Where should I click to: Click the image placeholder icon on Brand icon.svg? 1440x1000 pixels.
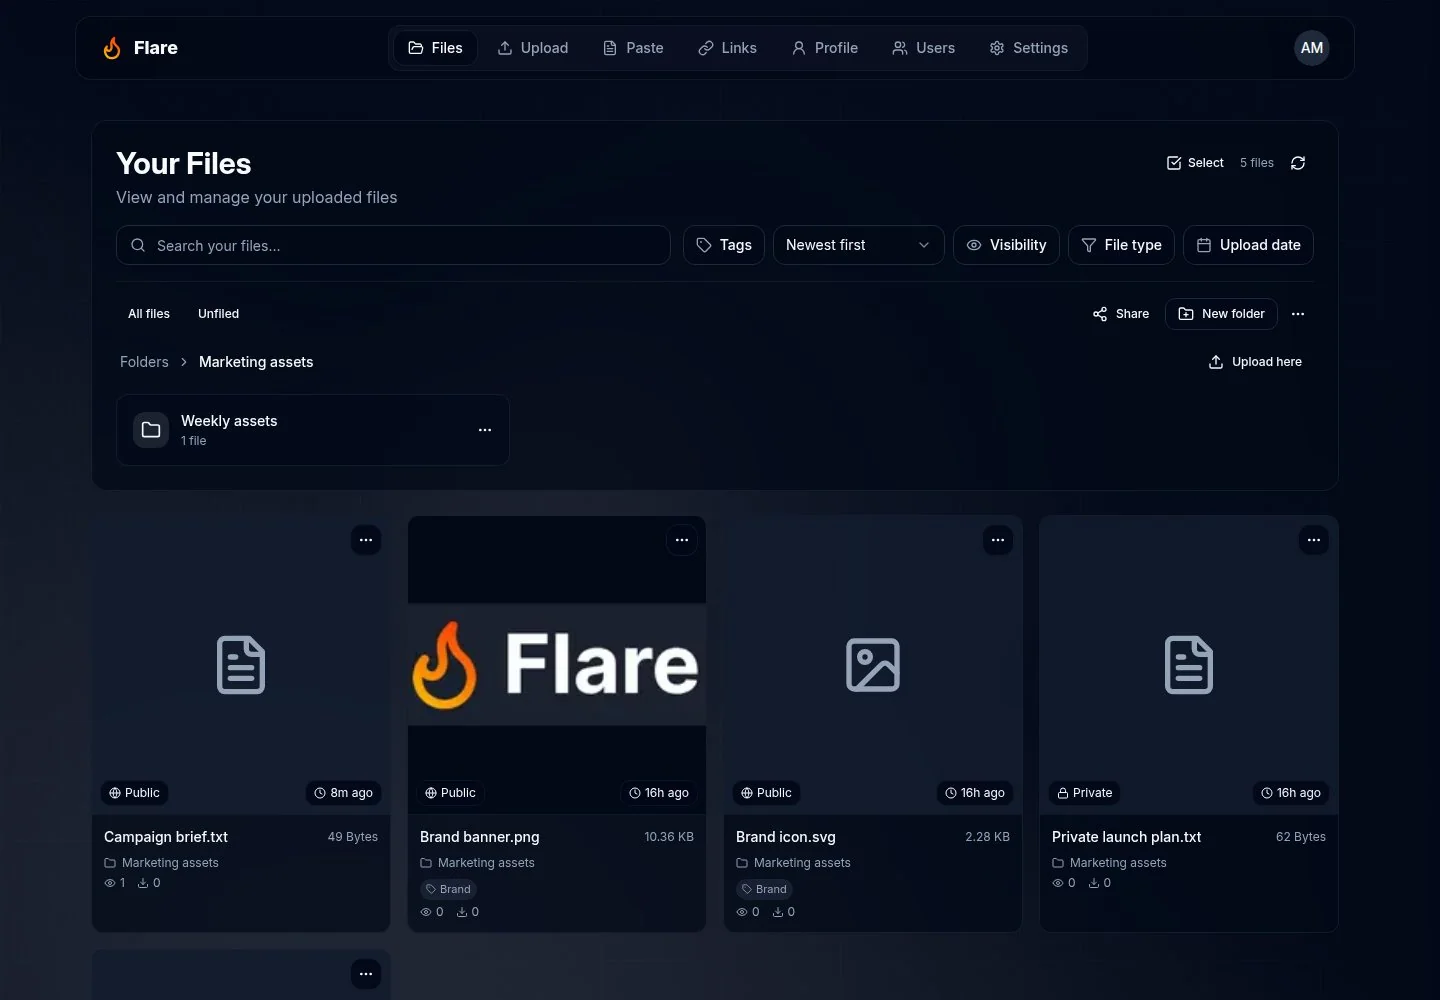tap(873, 665)
